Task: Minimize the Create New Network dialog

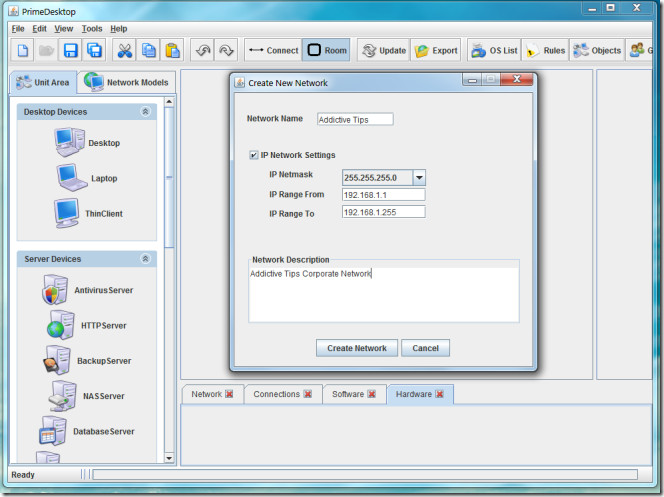Action: pyautogui.click(x=472, y=80)
